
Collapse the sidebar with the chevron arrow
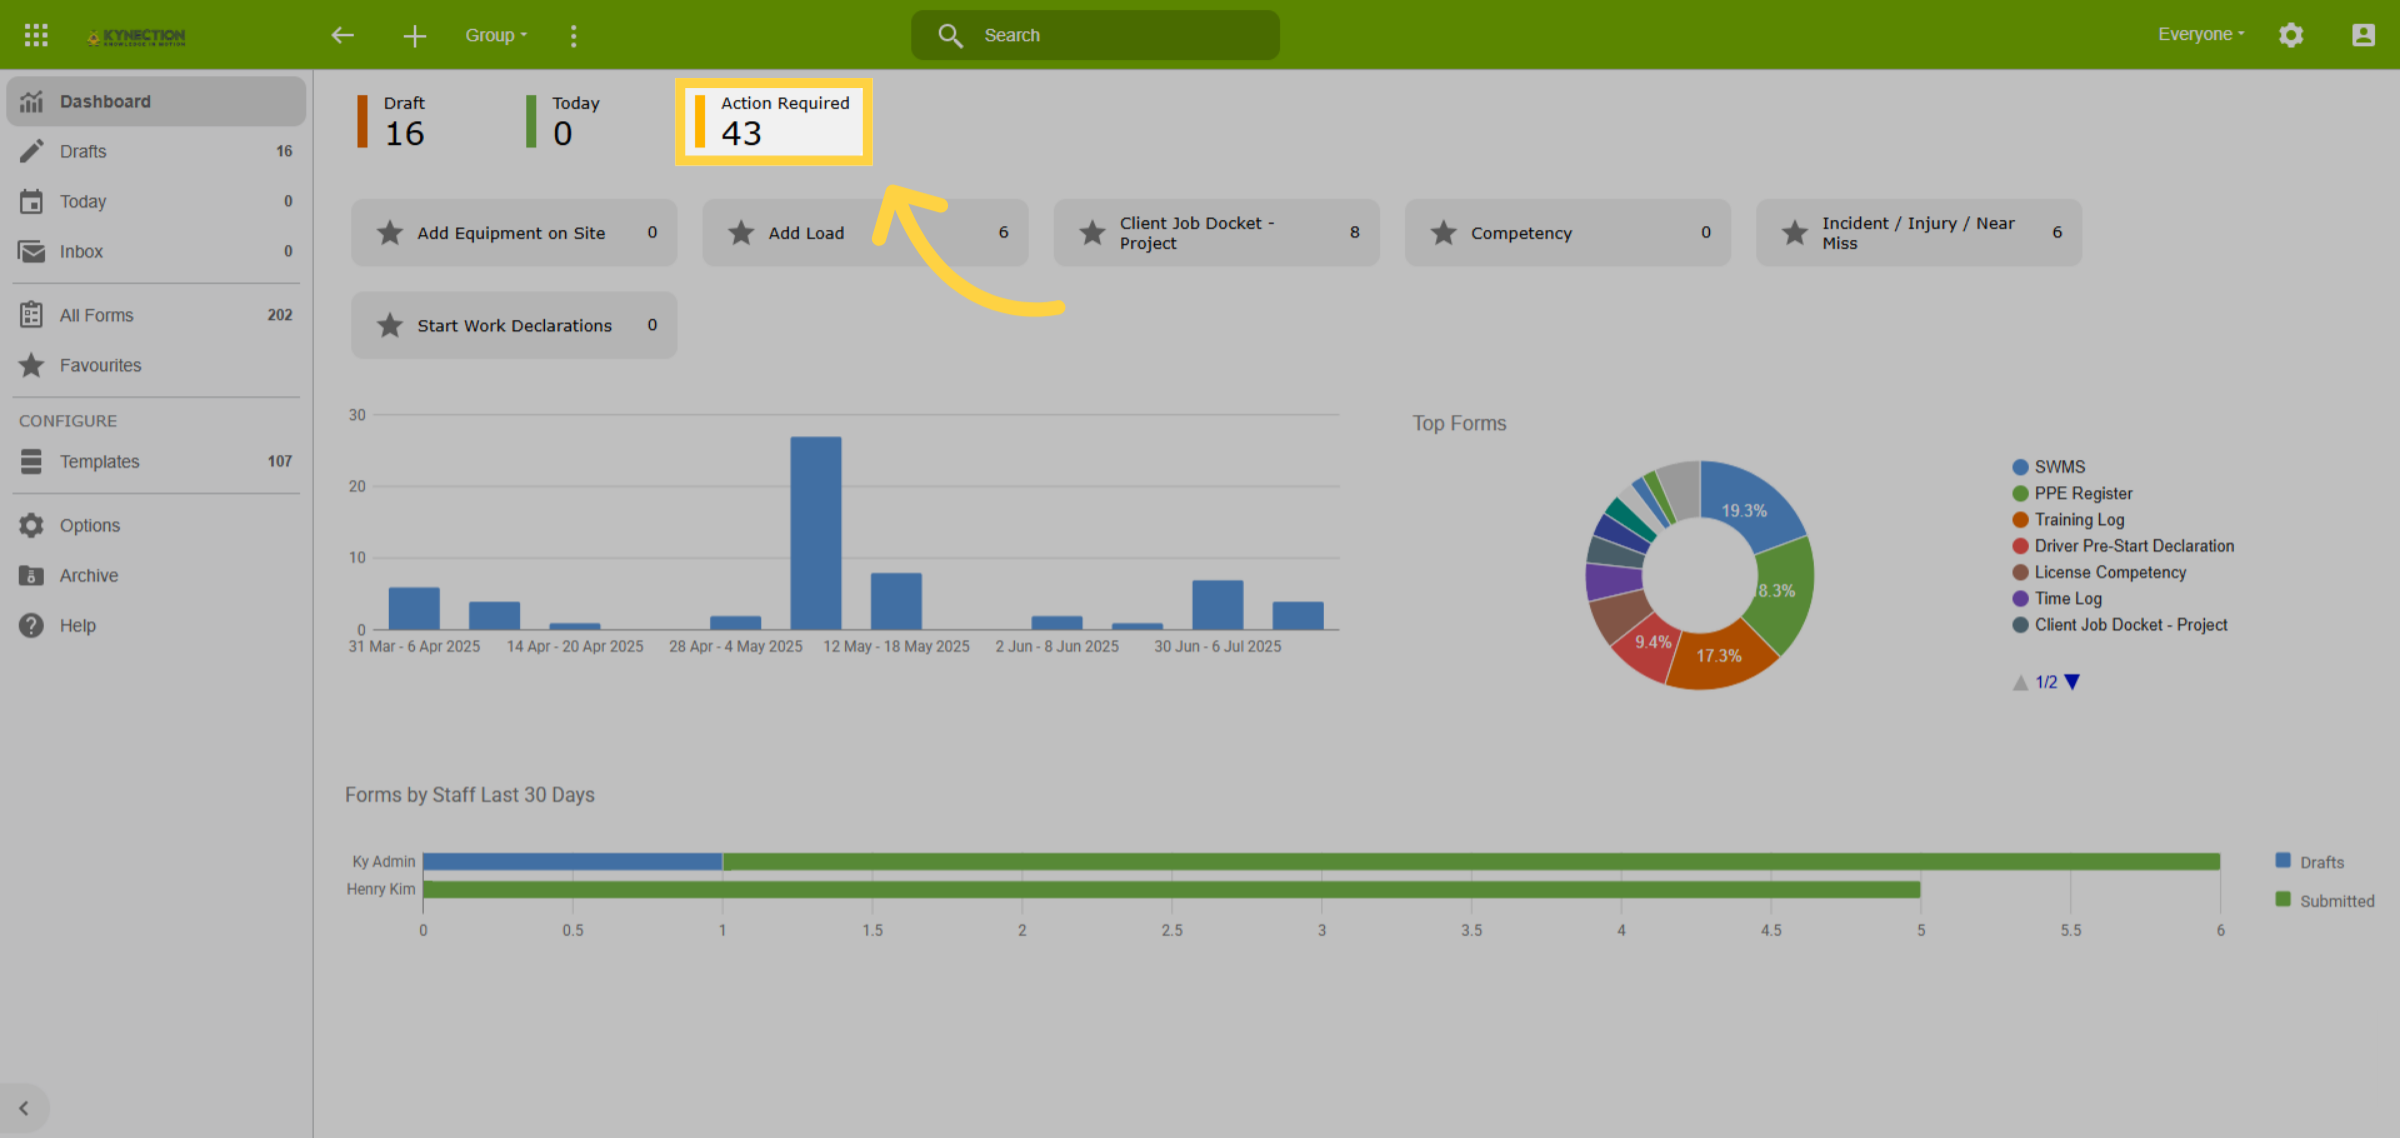24,1108
